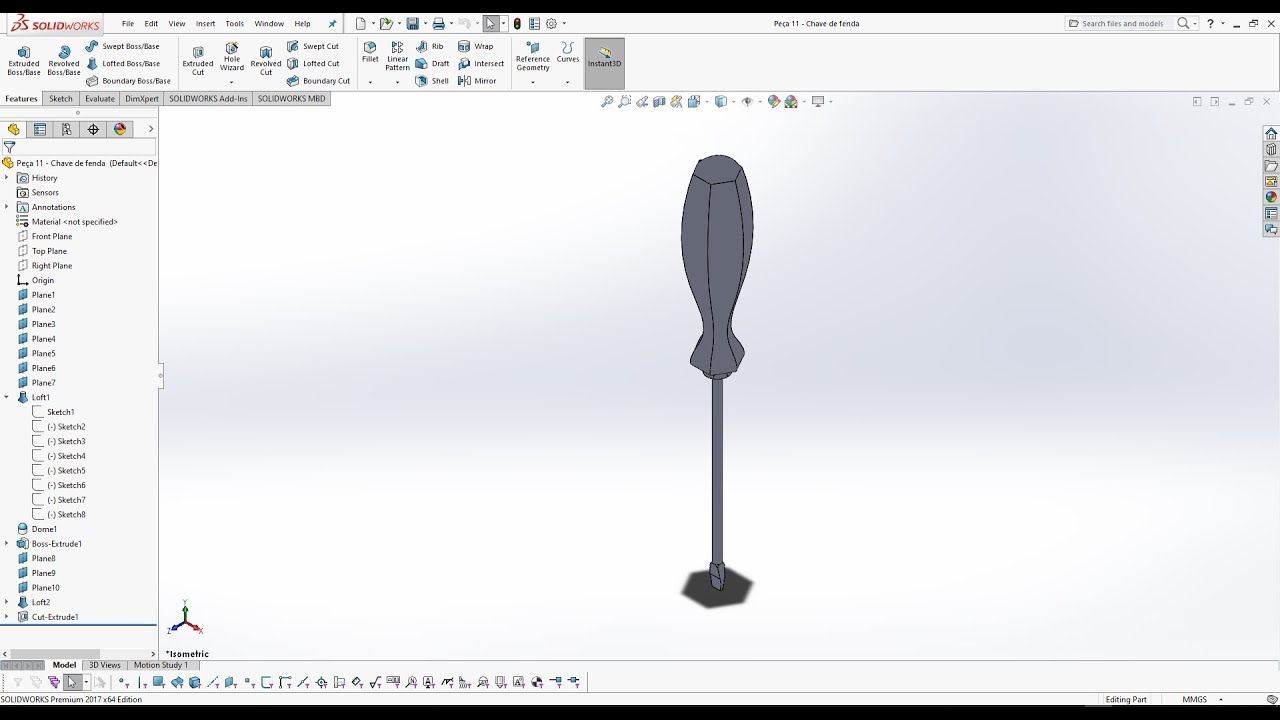Select the Mirror feature tool

[477, 81]
